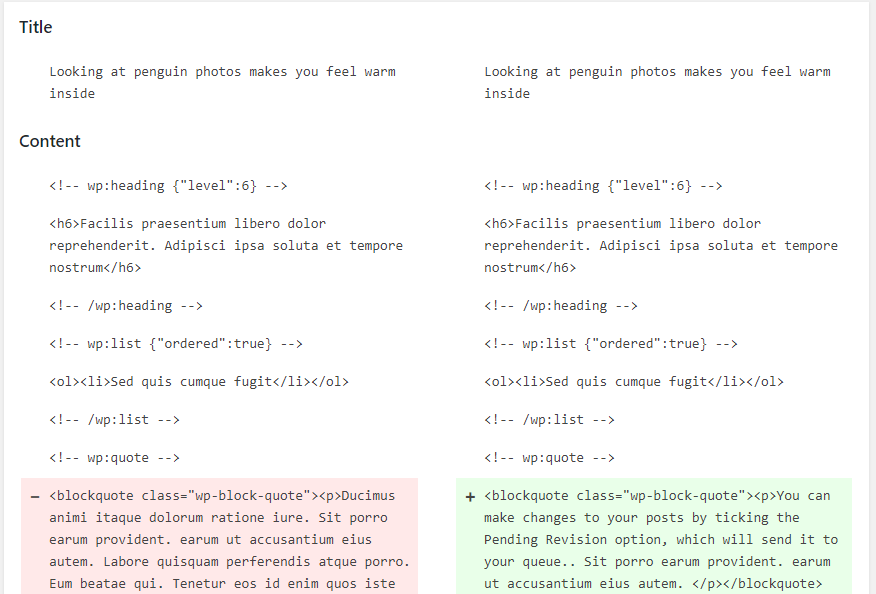The height and width of the screenshot is (594, 876).
Task: Click the right wp:list ordered comment line
Action: point(611,344)
